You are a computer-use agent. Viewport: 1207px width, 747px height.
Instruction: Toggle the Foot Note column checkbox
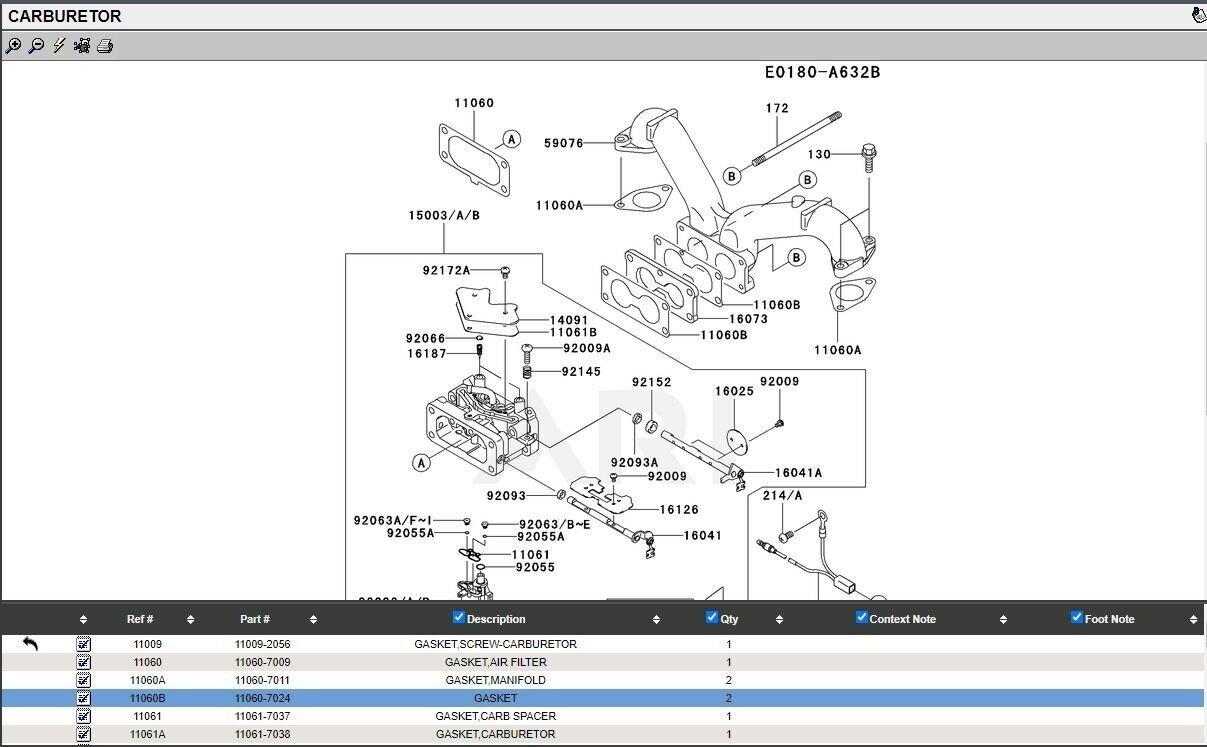pos(1077,618)
